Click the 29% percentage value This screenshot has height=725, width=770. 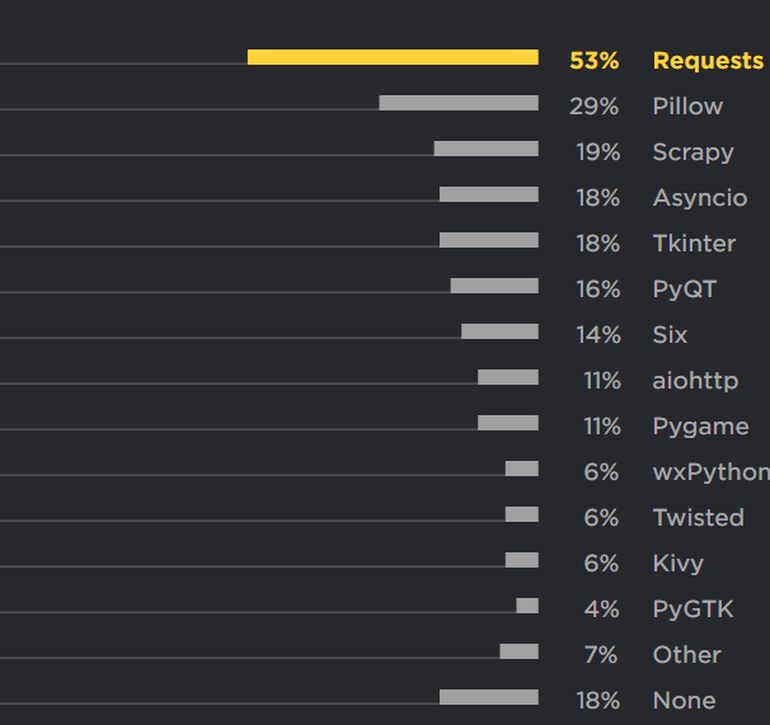pyautogui.click(x=594, y=107)
